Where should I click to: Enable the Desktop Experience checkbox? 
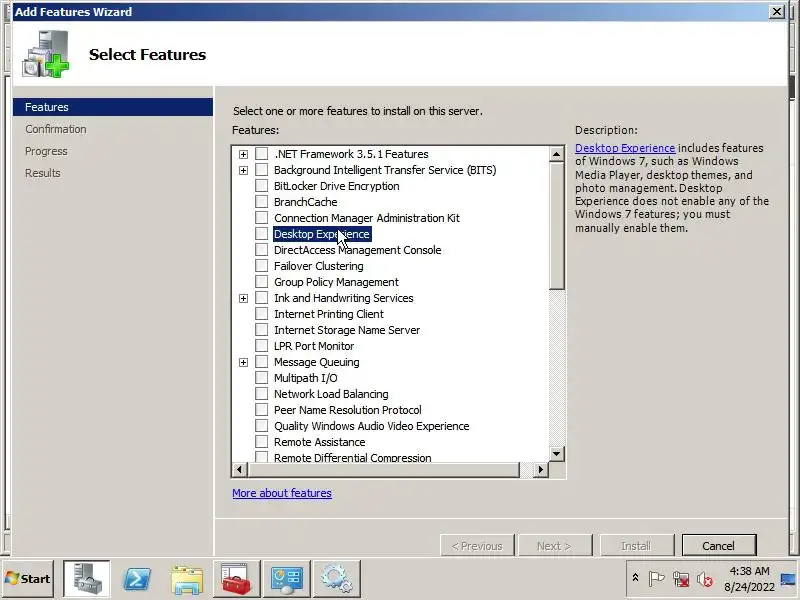point(261,234)
